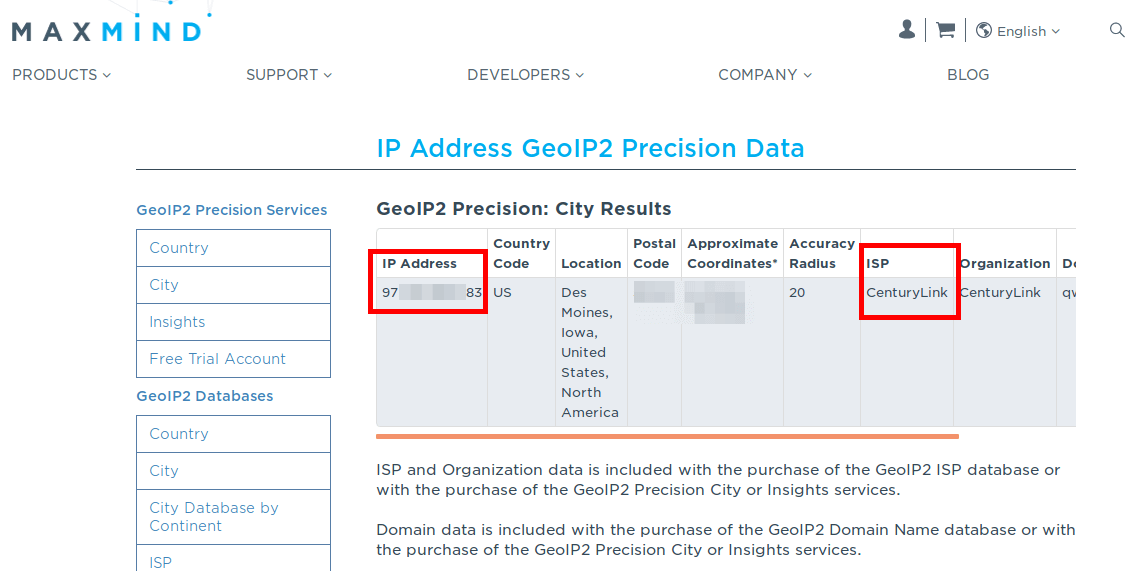Viewport: 1125px width, 571px height.
Task: Open the BLOG page
Action: point(968,75)
